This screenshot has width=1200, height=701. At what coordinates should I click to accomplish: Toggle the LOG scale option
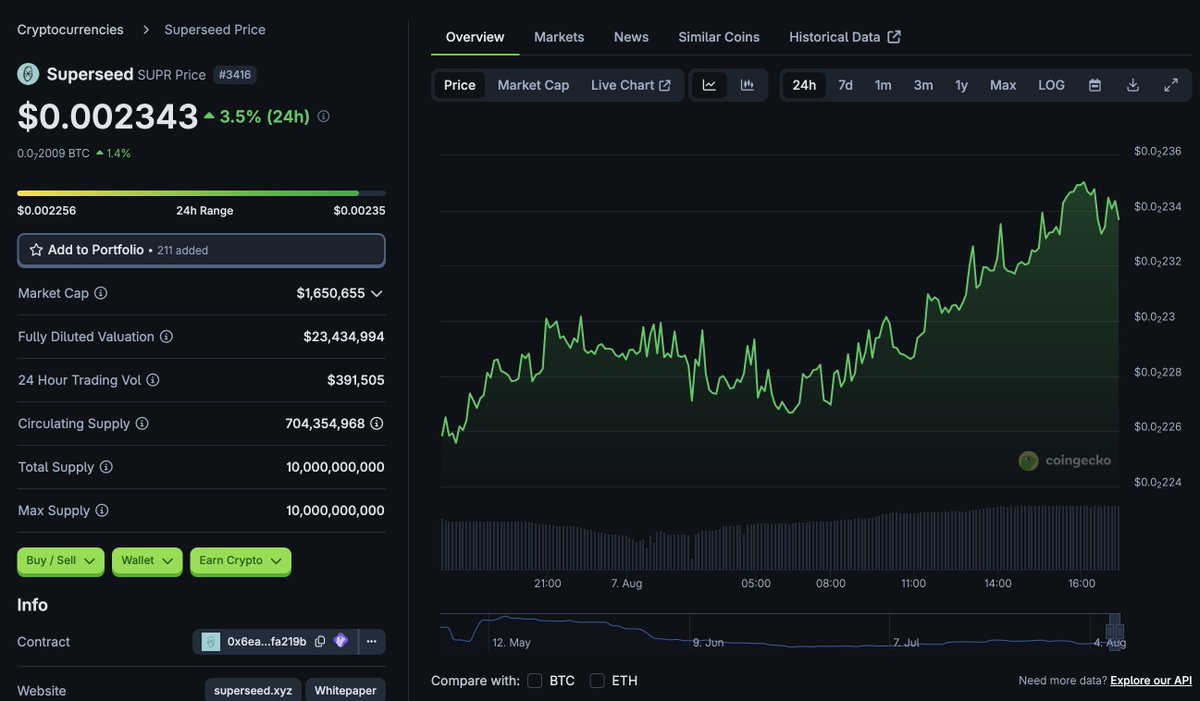coord(1052,85)
